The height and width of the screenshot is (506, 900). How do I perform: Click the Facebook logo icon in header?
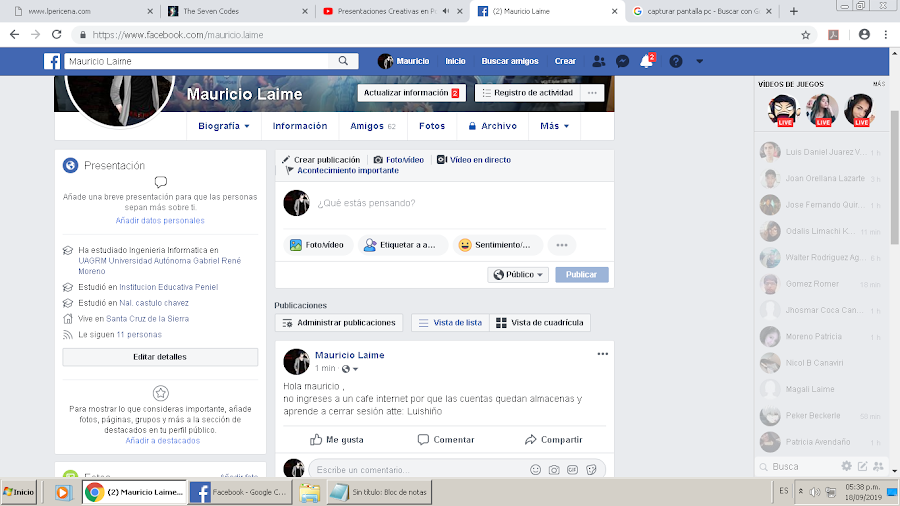(x=52, y=61)
